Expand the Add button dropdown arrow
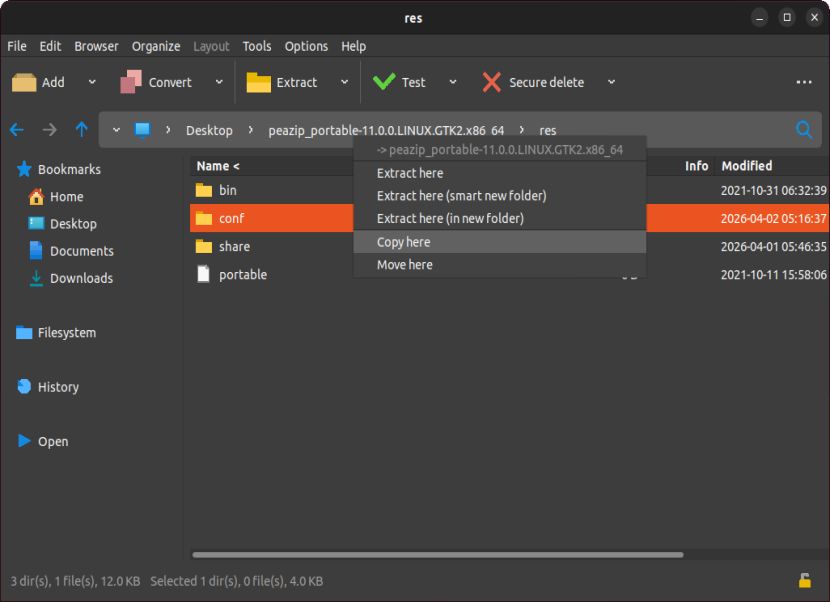The height and width of the screenshot is (602, 830). click(92, 82)
